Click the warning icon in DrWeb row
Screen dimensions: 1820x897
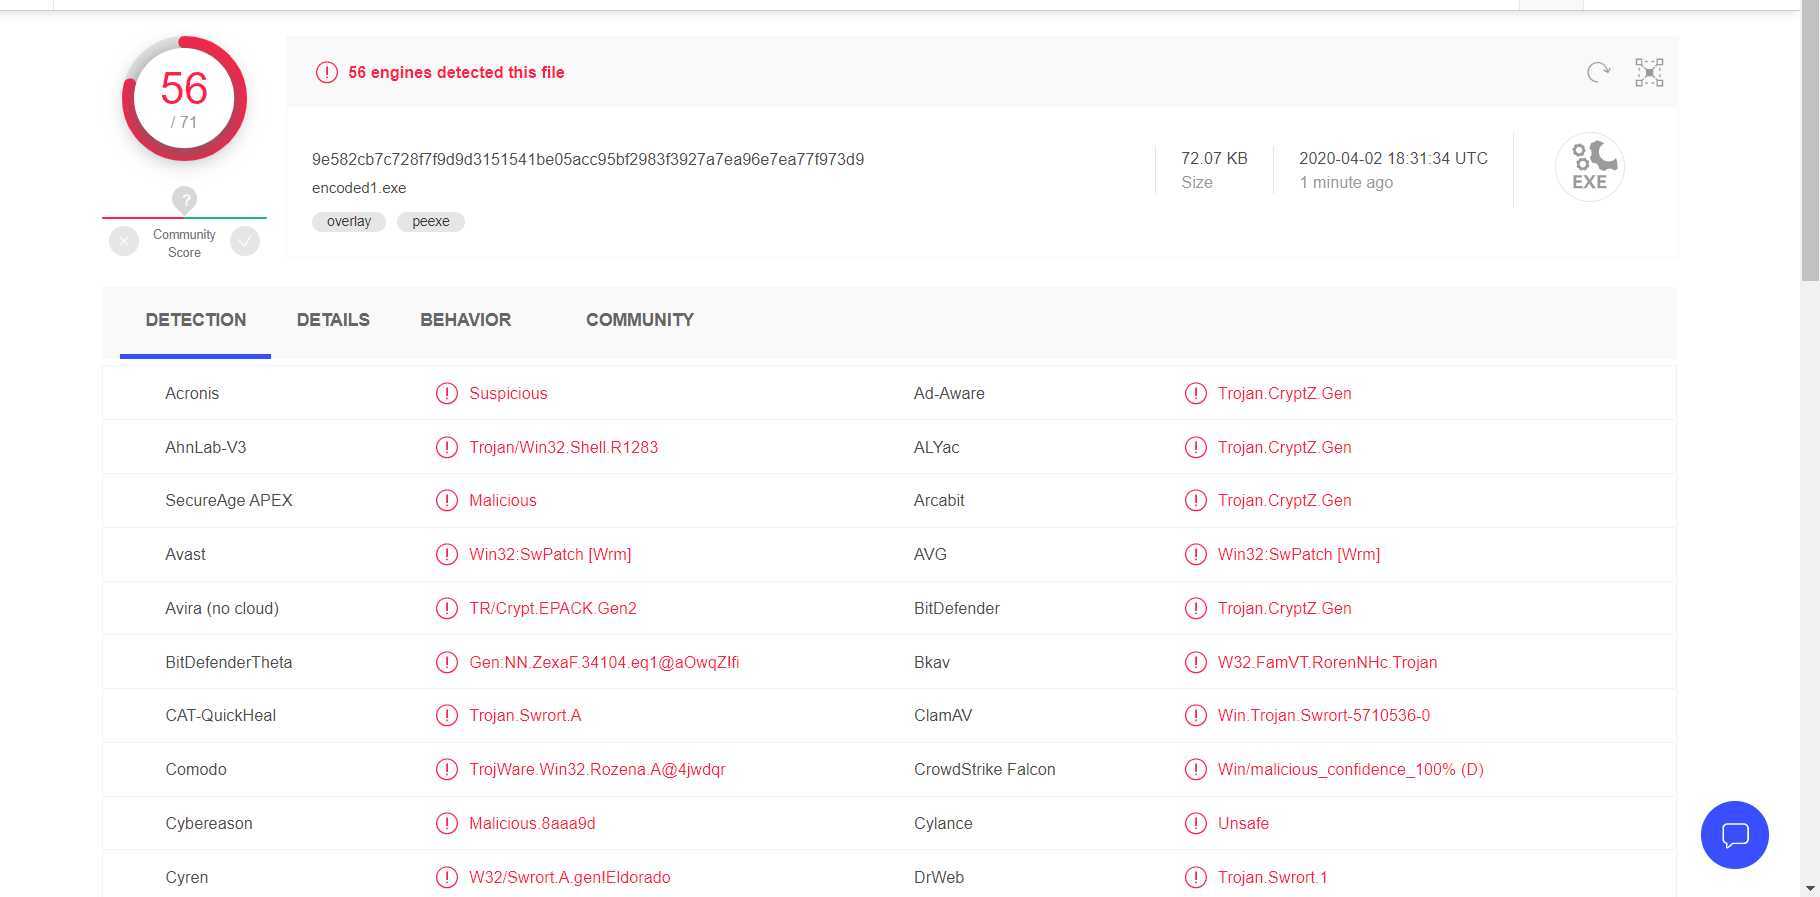pyautogui.click(x=1195, y=877)
